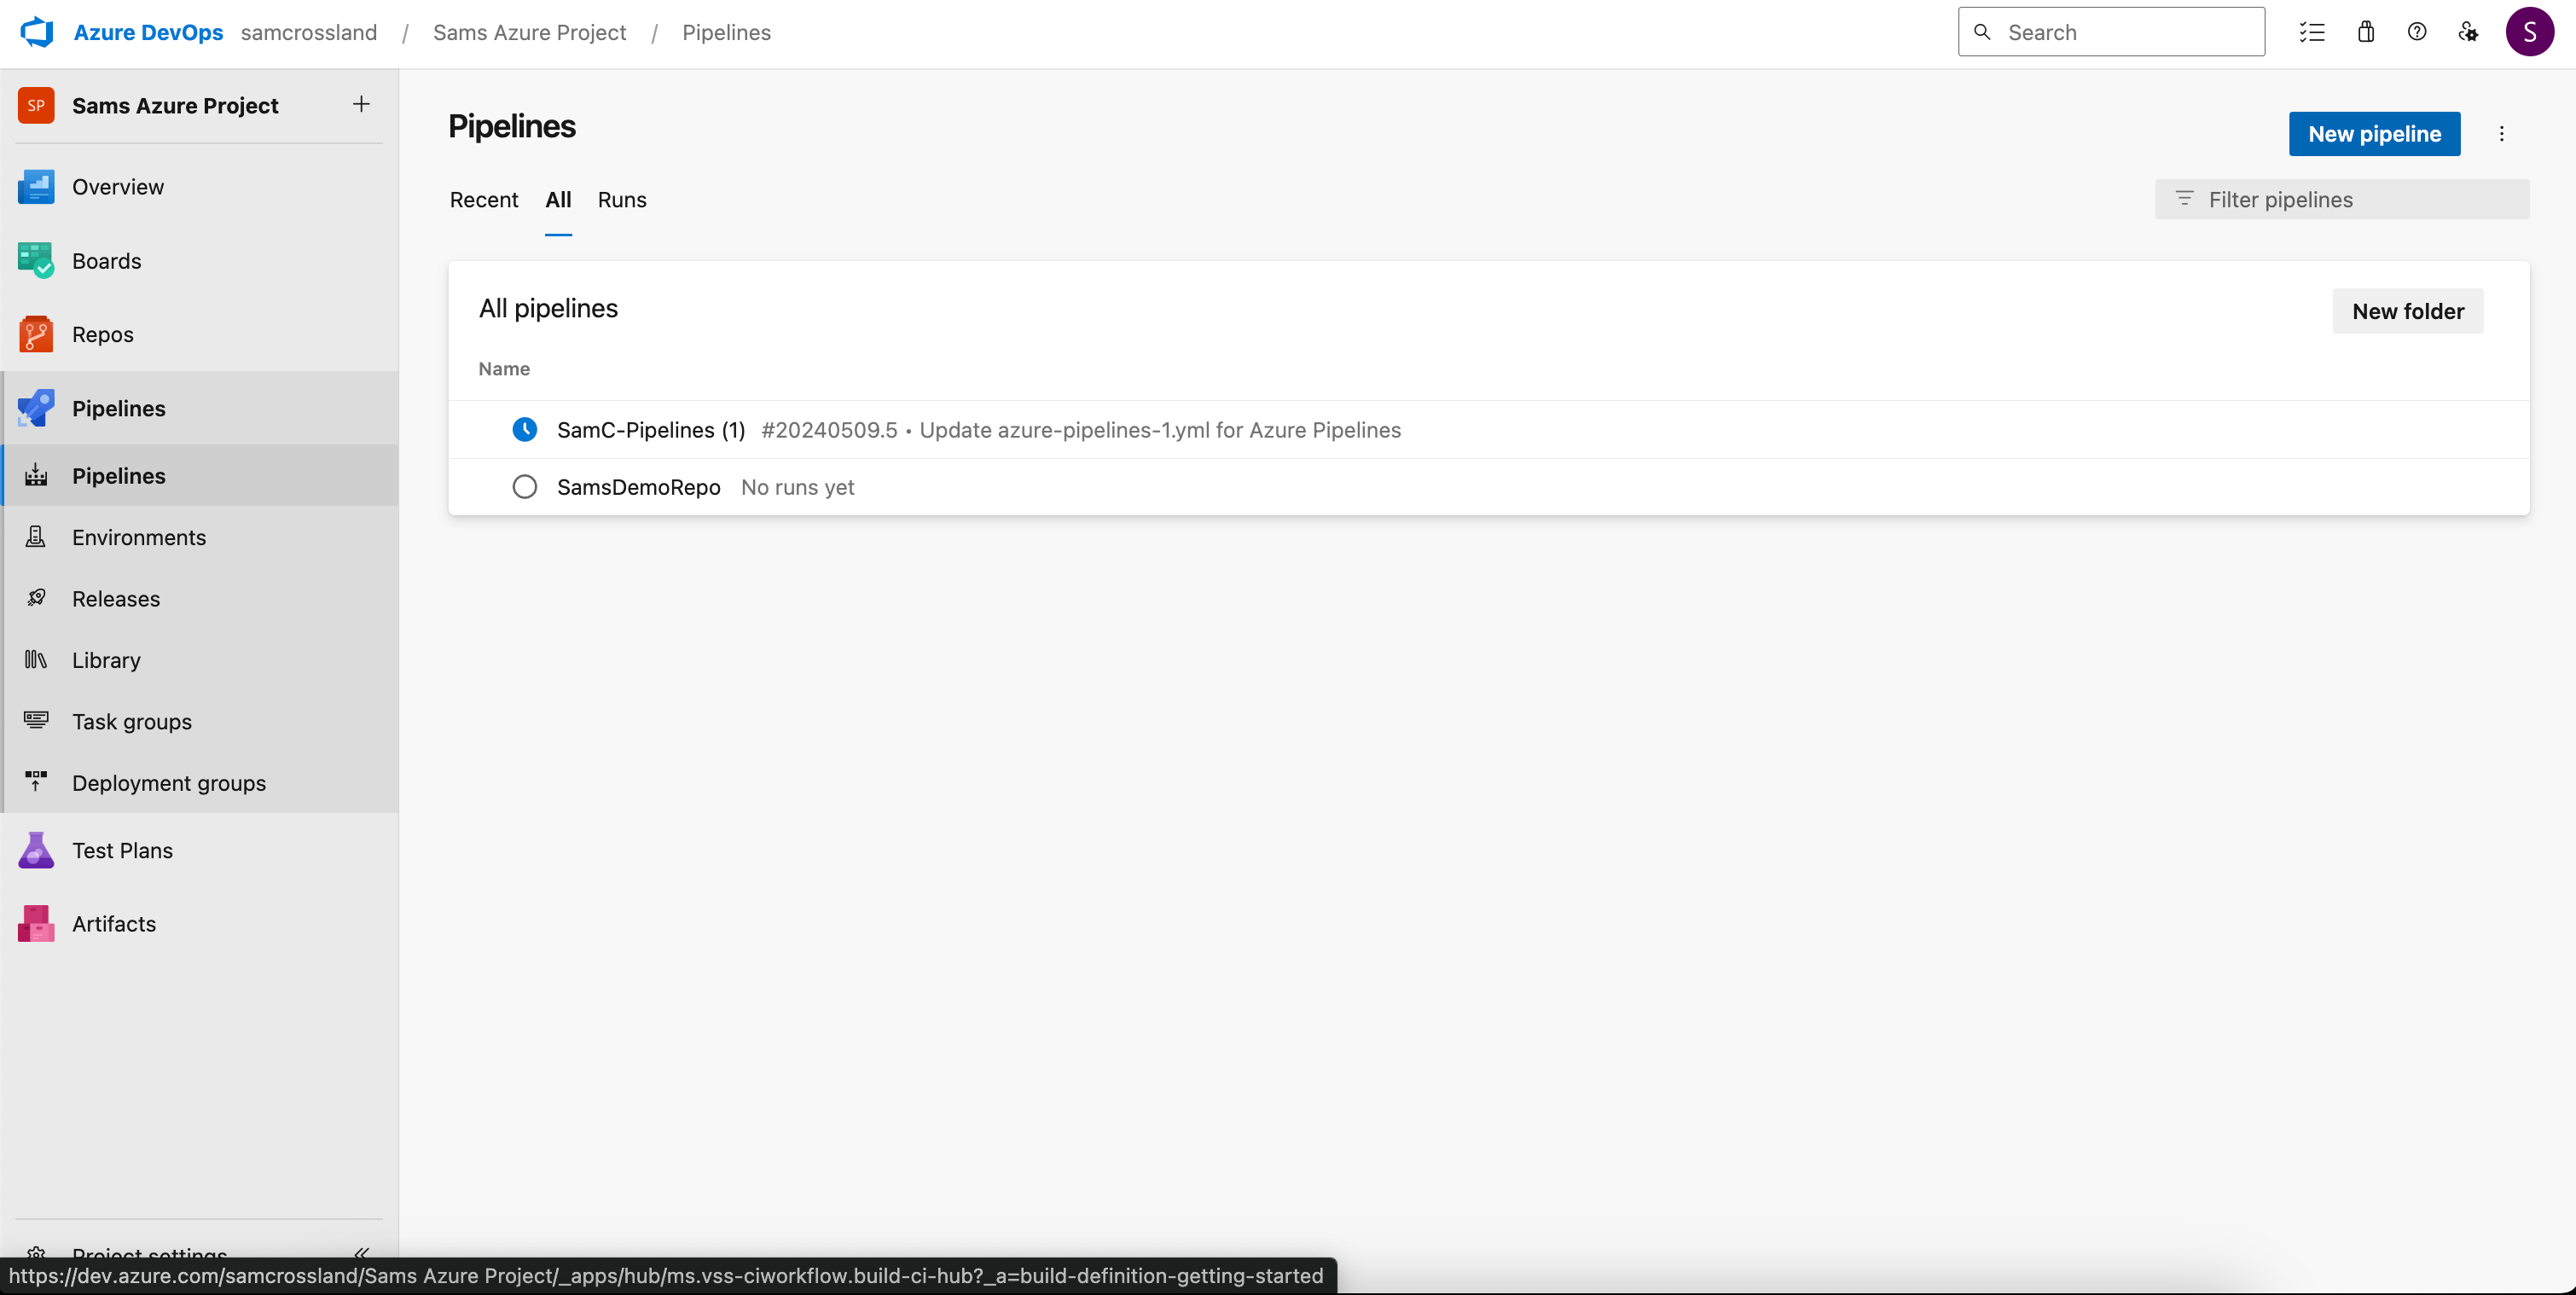This screenshot has height=1295, width=2576.
Task: Click the Sams Azure Project sidebar title
Action: (x=175, y=105)
